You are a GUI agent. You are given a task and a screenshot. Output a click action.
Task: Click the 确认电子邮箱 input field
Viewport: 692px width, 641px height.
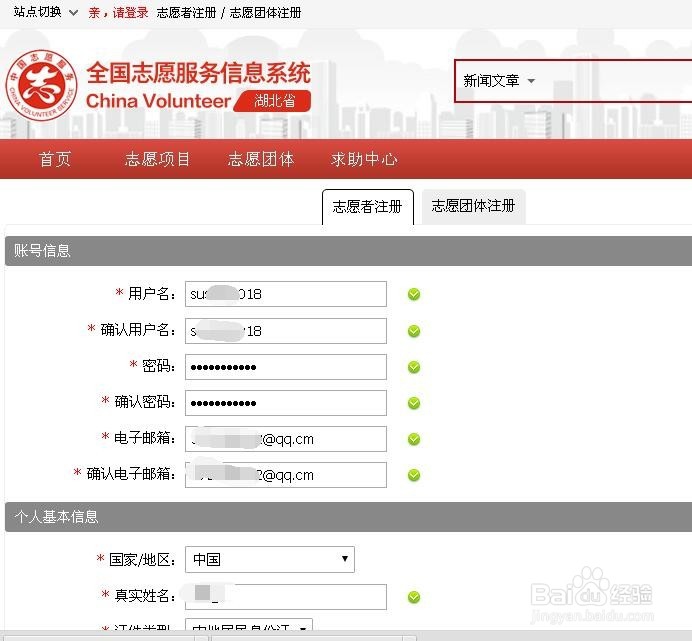pos(286,475)
